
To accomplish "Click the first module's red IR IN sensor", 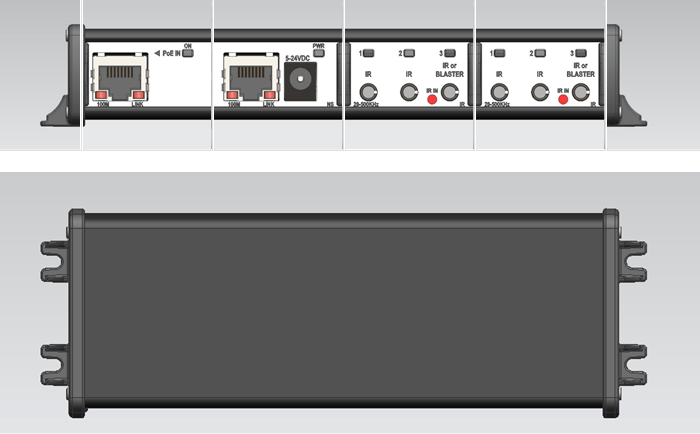I will [432, 99].
